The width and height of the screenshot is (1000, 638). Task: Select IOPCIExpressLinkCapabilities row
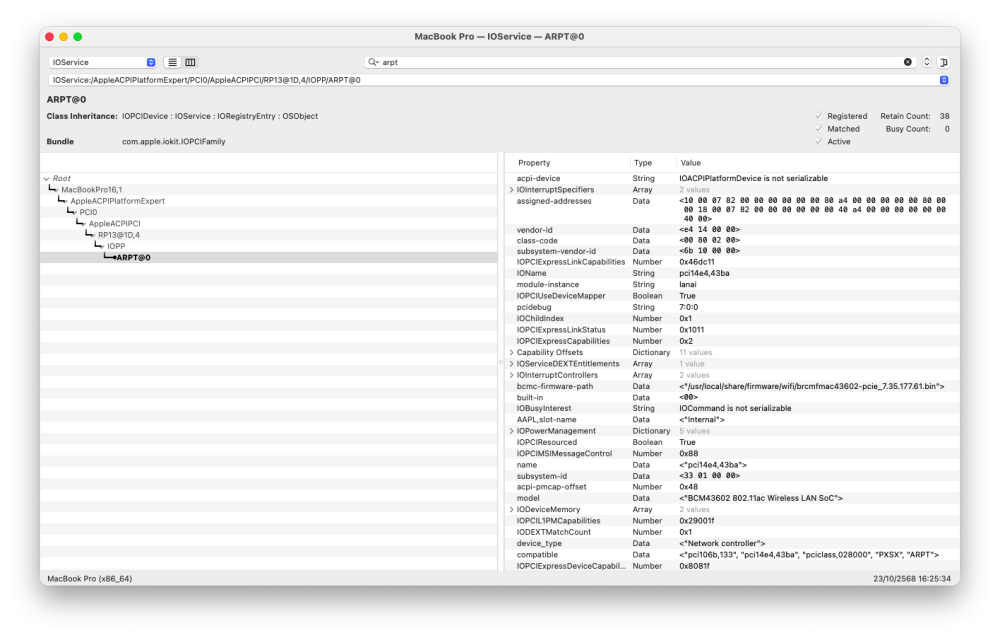point(732,262)
